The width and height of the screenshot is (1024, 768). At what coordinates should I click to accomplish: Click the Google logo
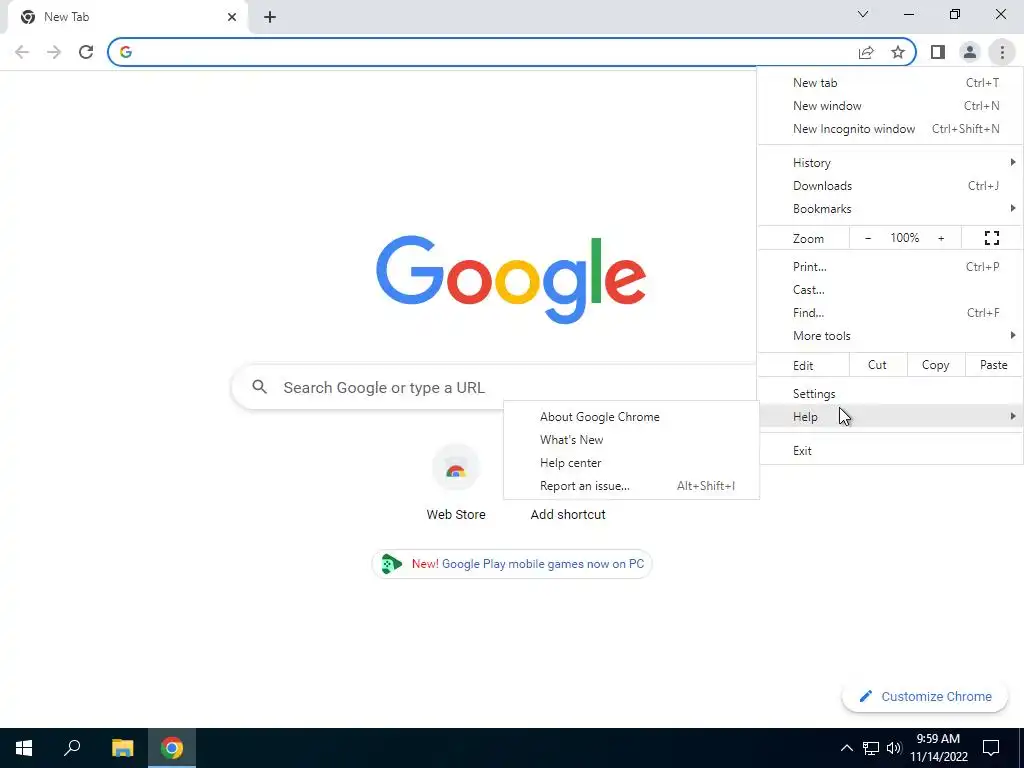[511, 279]
